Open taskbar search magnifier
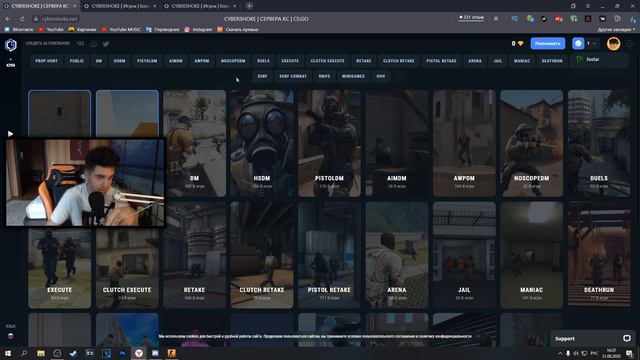 [24, 353]
